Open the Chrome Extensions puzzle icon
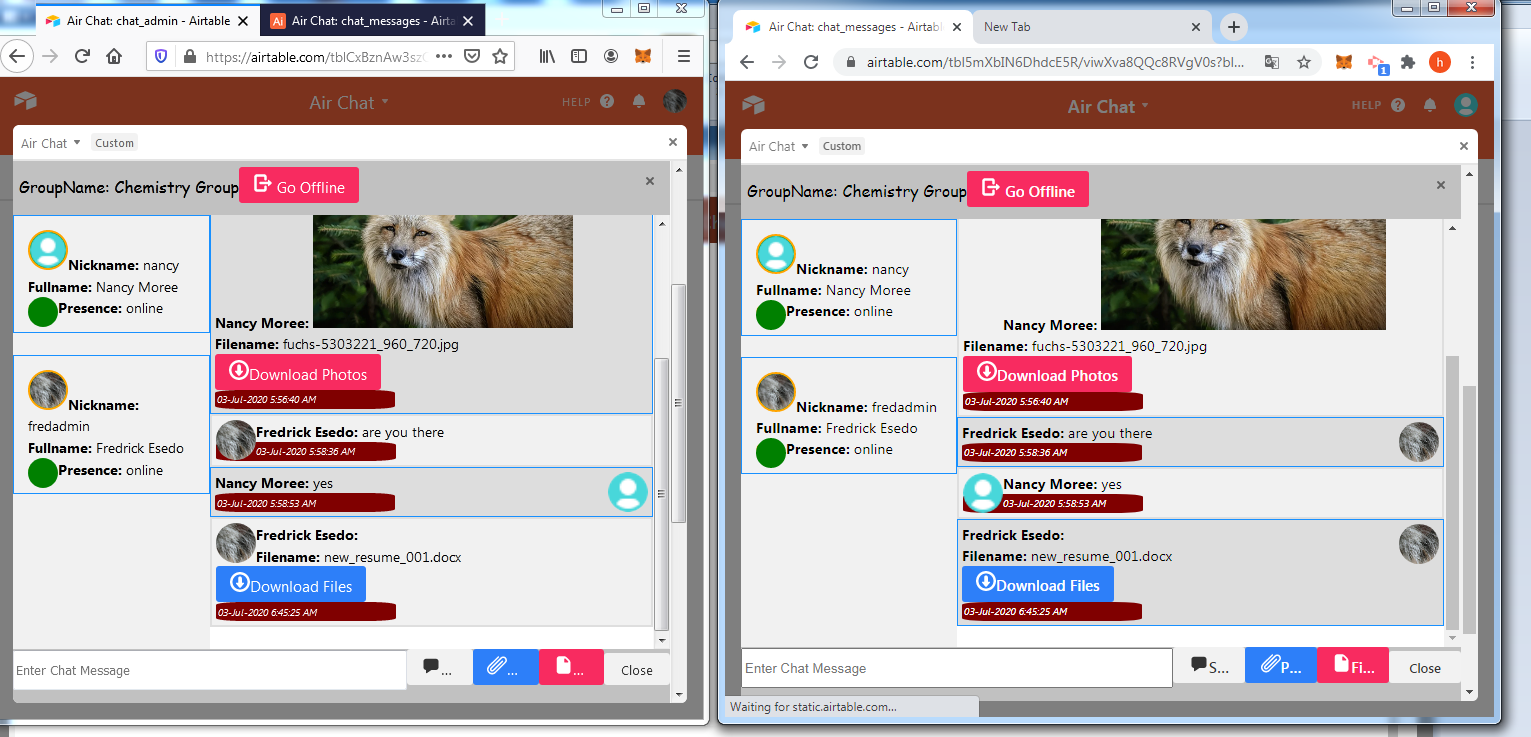Screen dimensions: 1531x737 1408,62
